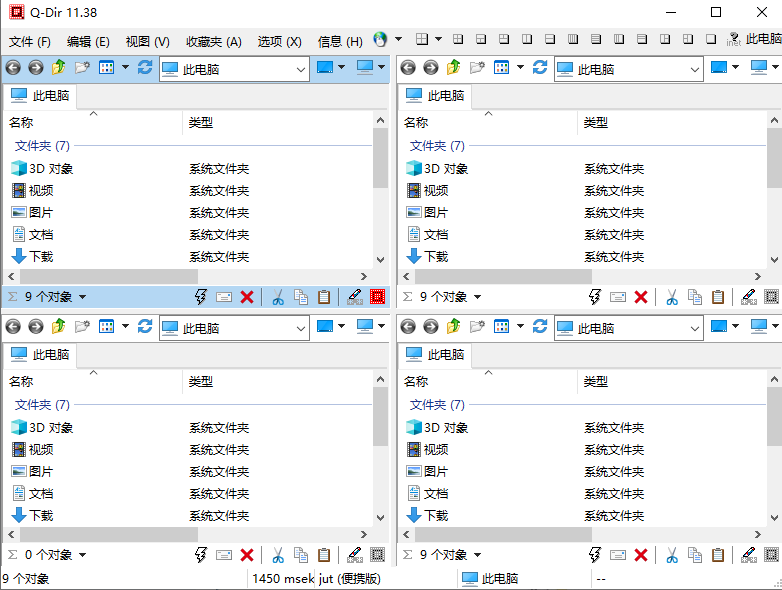Click the rename pencil icon in bottom-left pane

pyautogui.click(x=355, y=555)
